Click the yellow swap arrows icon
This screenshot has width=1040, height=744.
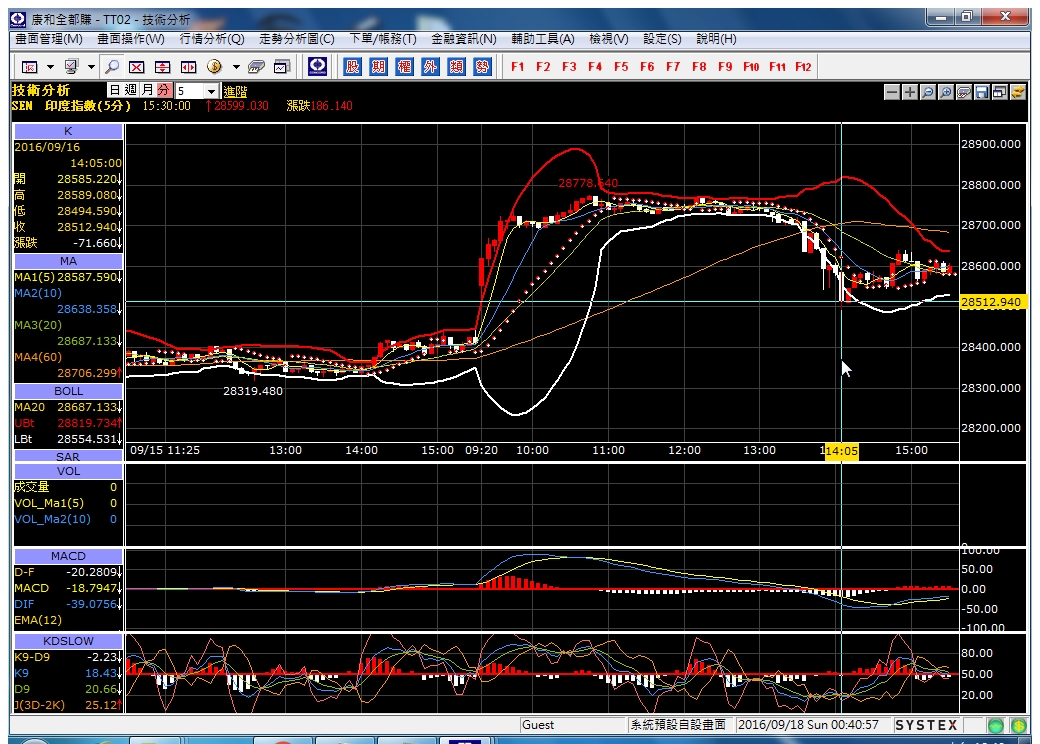[1017, 92]
